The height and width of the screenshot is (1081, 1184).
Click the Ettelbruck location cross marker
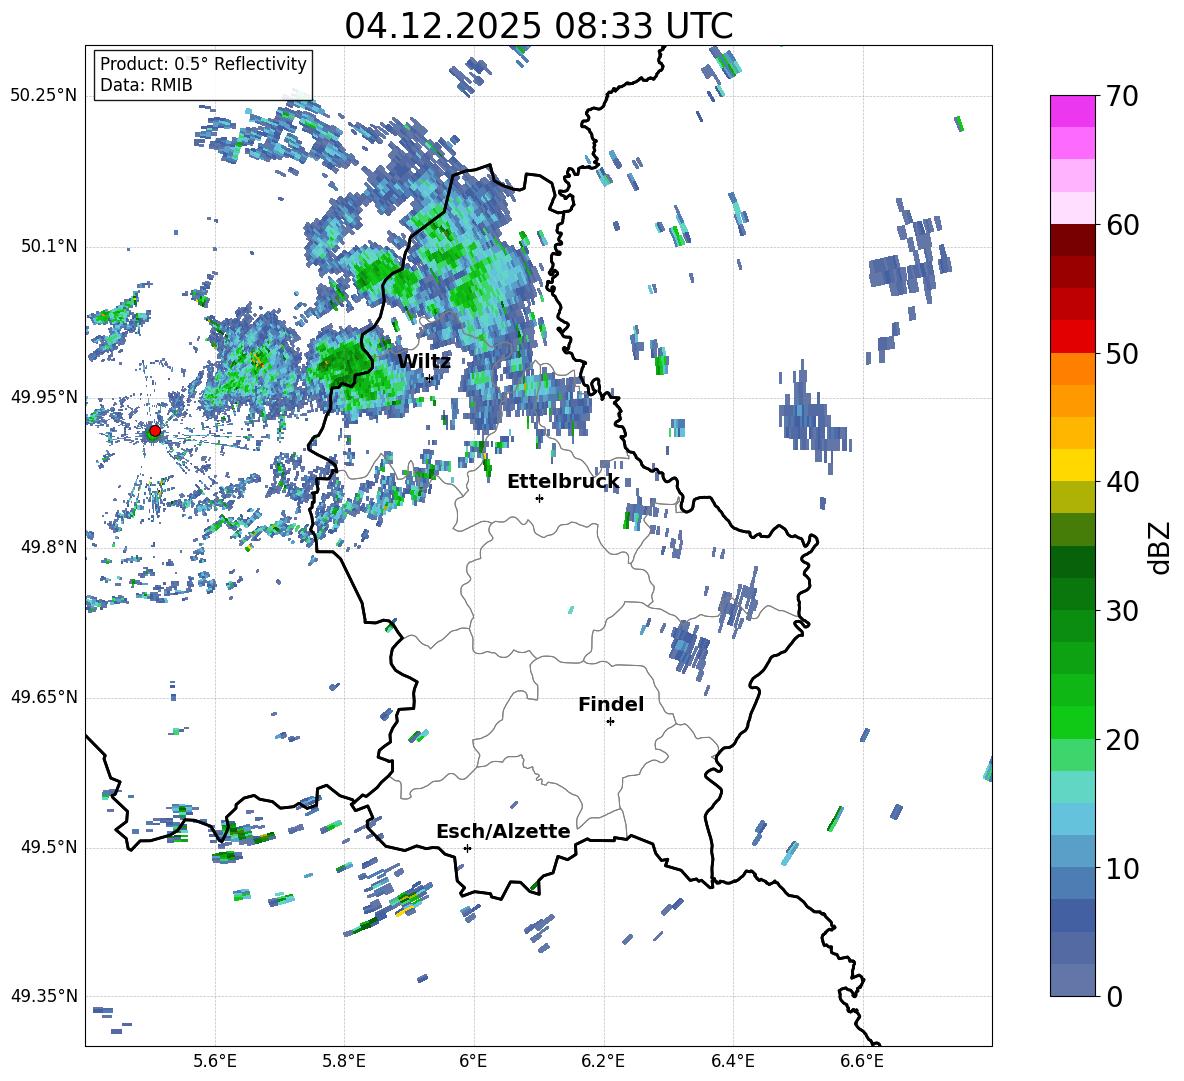tap(539, 498)
